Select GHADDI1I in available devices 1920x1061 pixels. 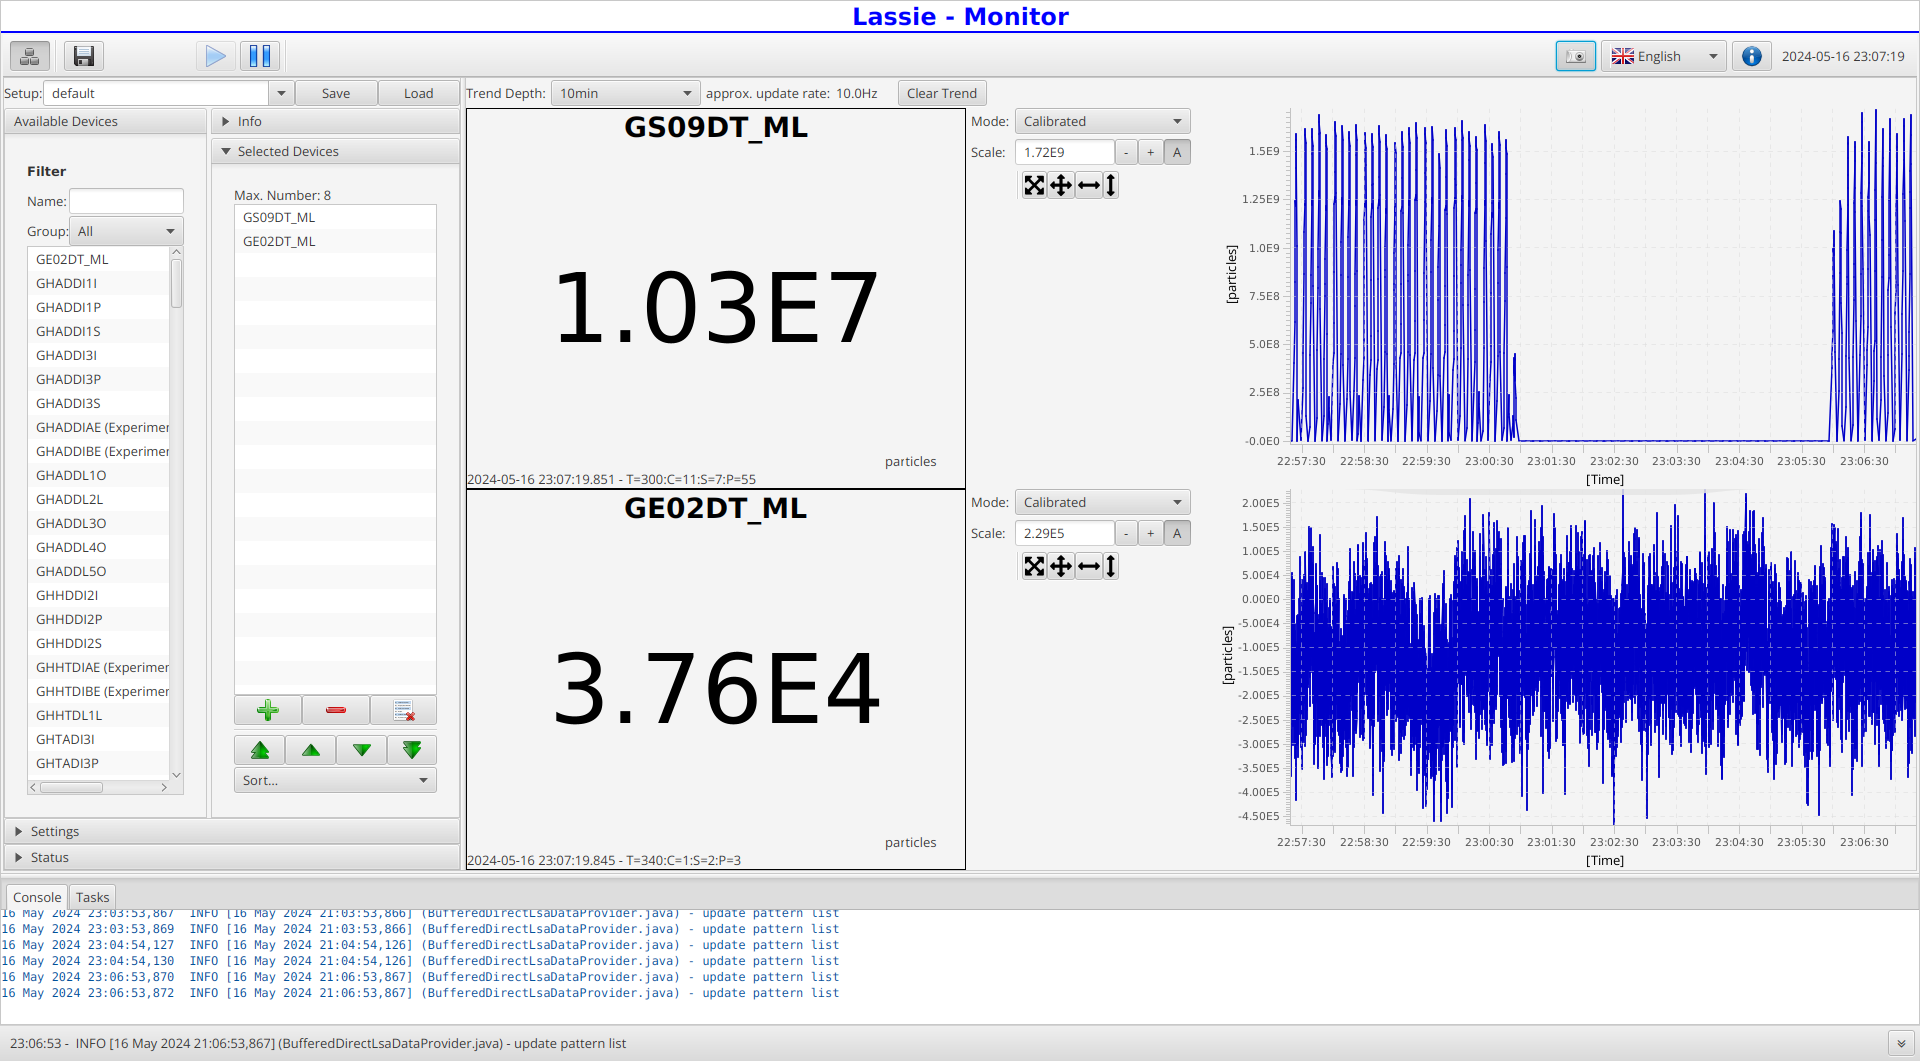point(99,283)
